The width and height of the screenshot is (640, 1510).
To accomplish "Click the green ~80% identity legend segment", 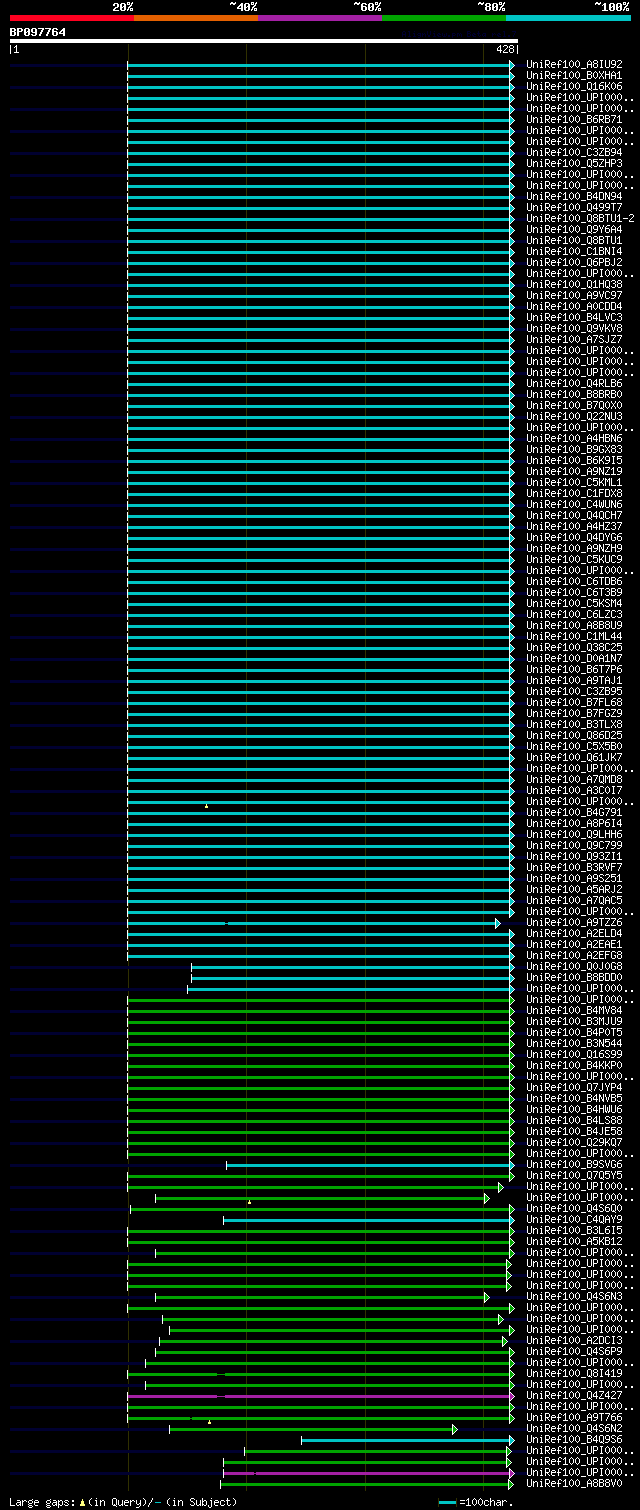I will tap(444, 18).
